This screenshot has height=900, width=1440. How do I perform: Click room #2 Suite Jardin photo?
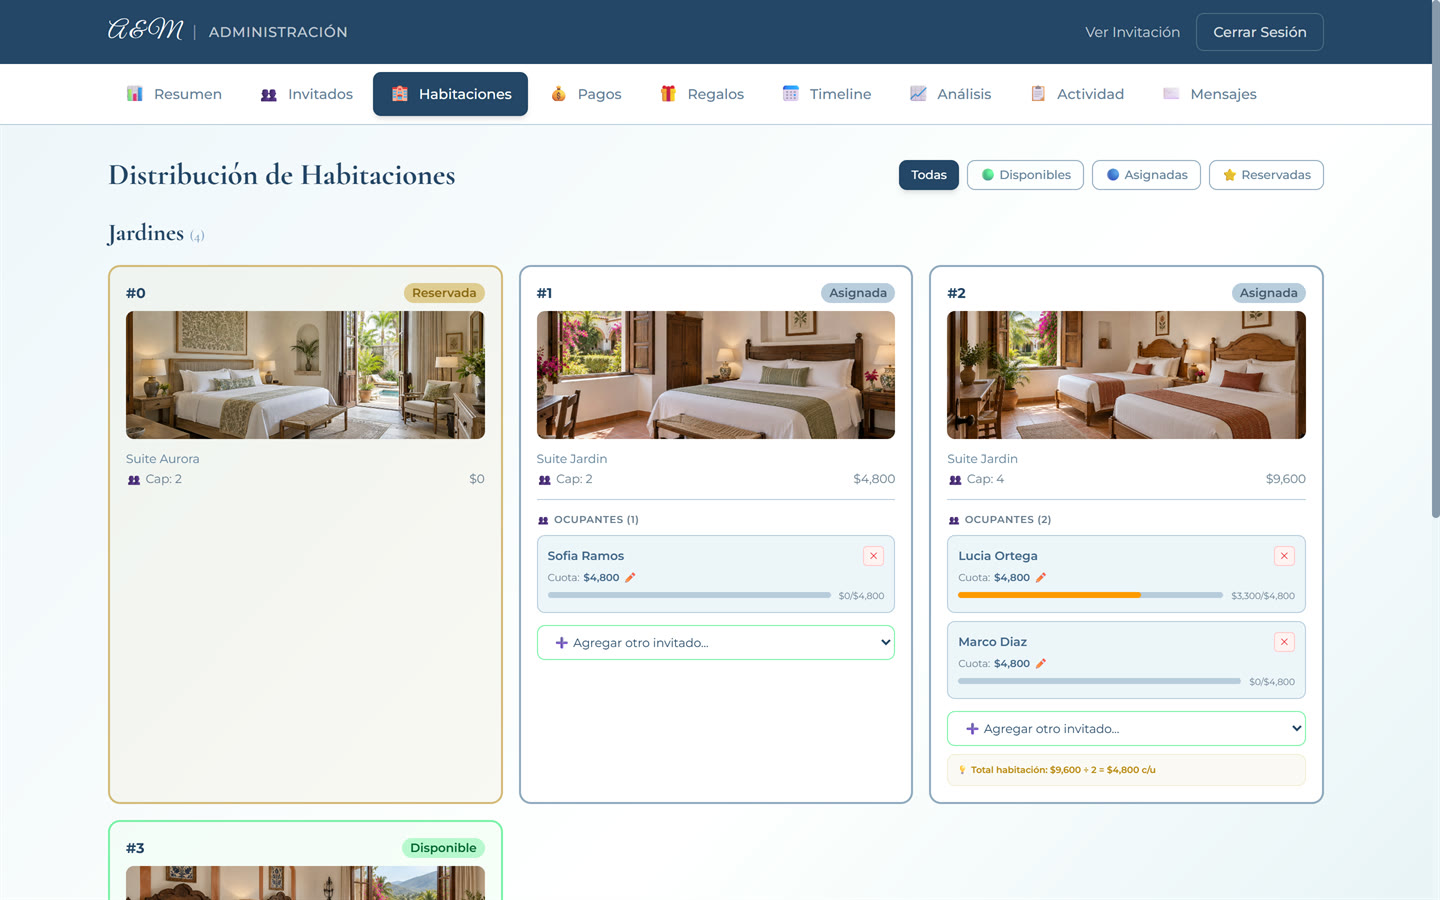pyautogui.click(x=1126, y=375)
